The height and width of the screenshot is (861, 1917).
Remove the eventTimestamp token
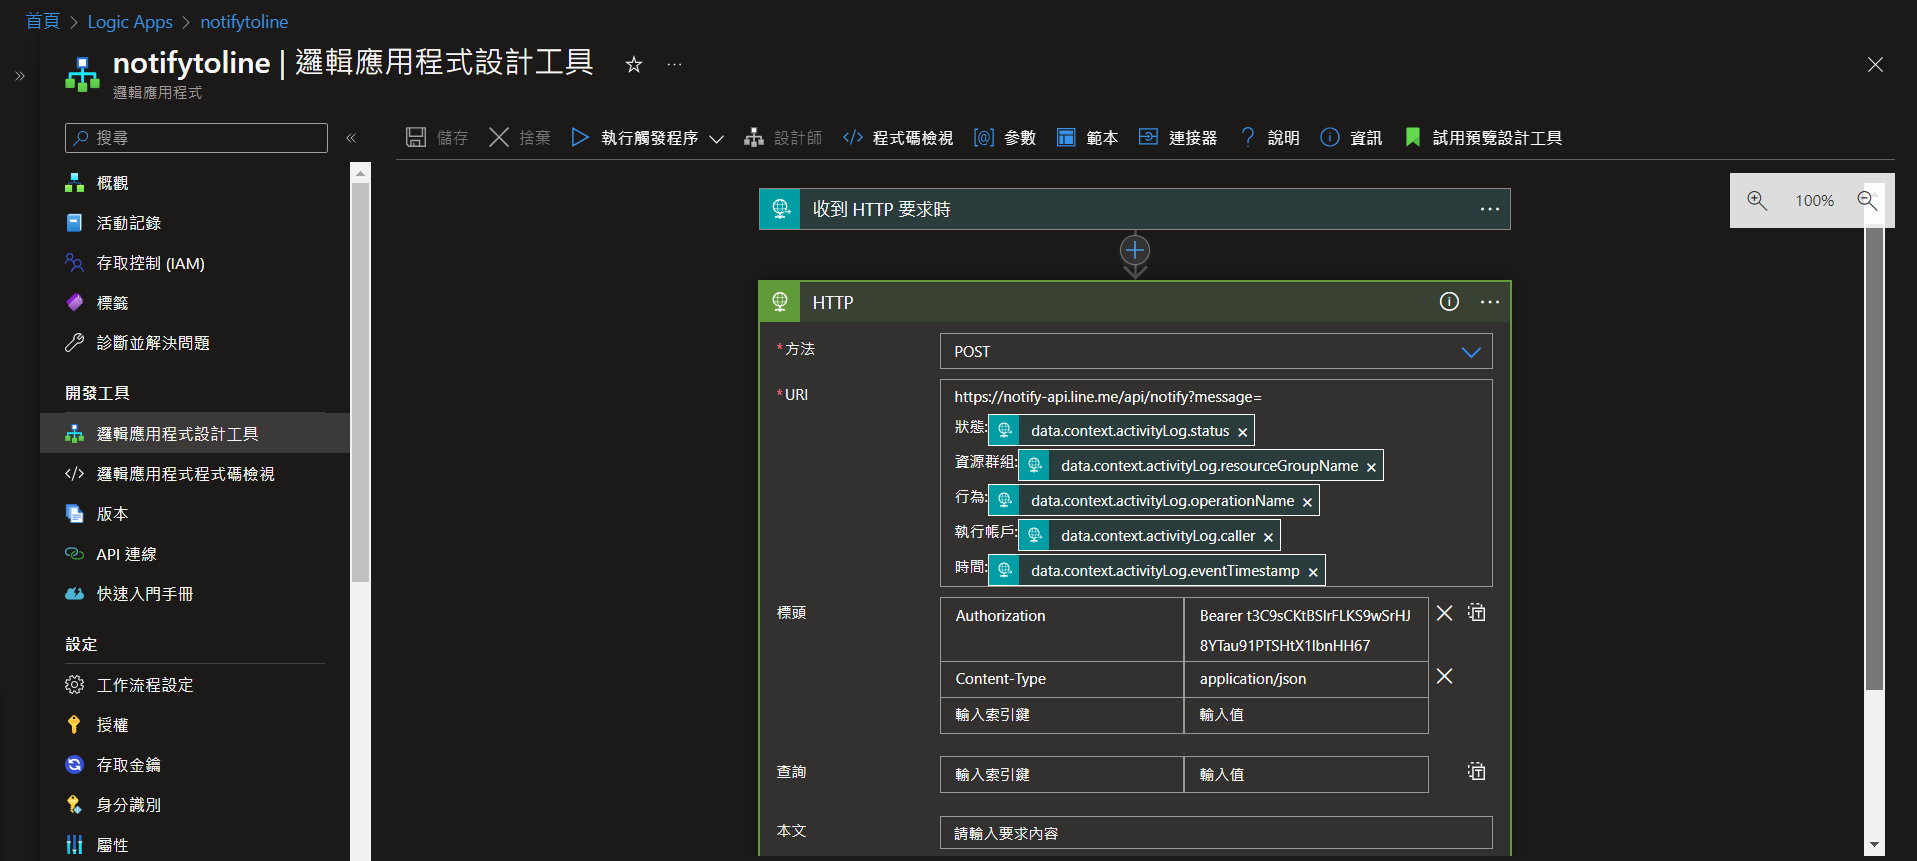coord(1313,572)
